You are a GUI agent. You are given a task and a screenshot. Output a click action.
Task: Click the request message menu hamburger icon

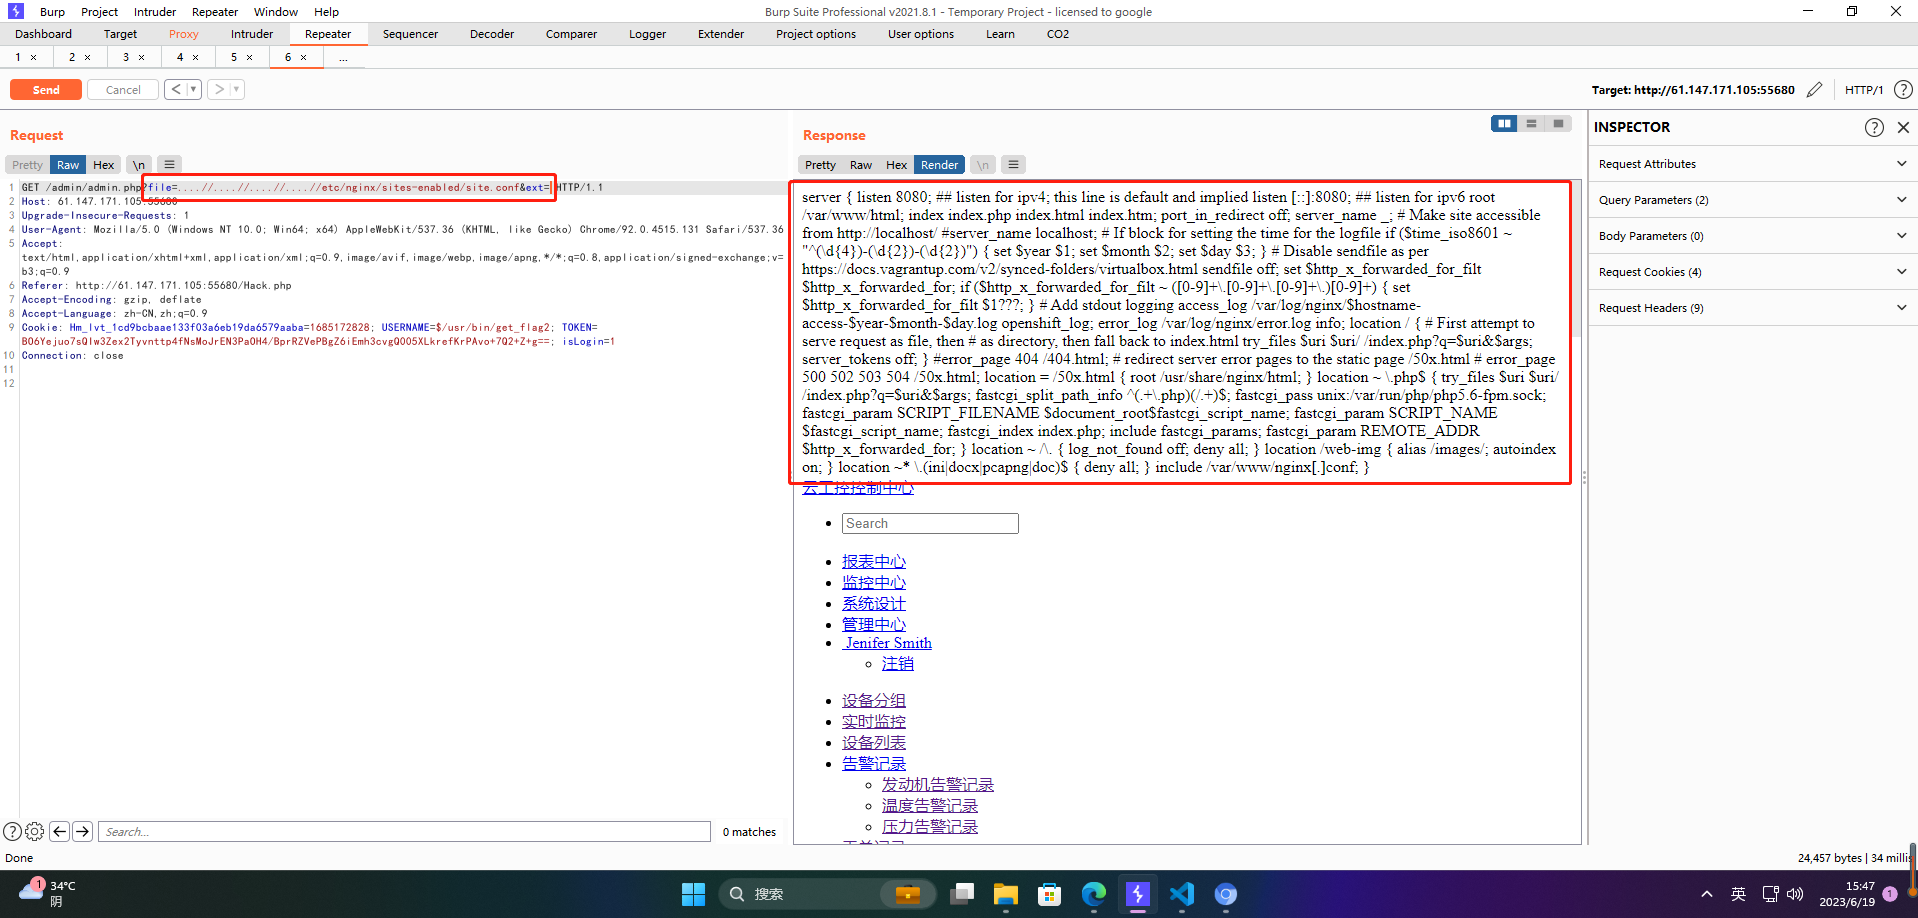169,165
